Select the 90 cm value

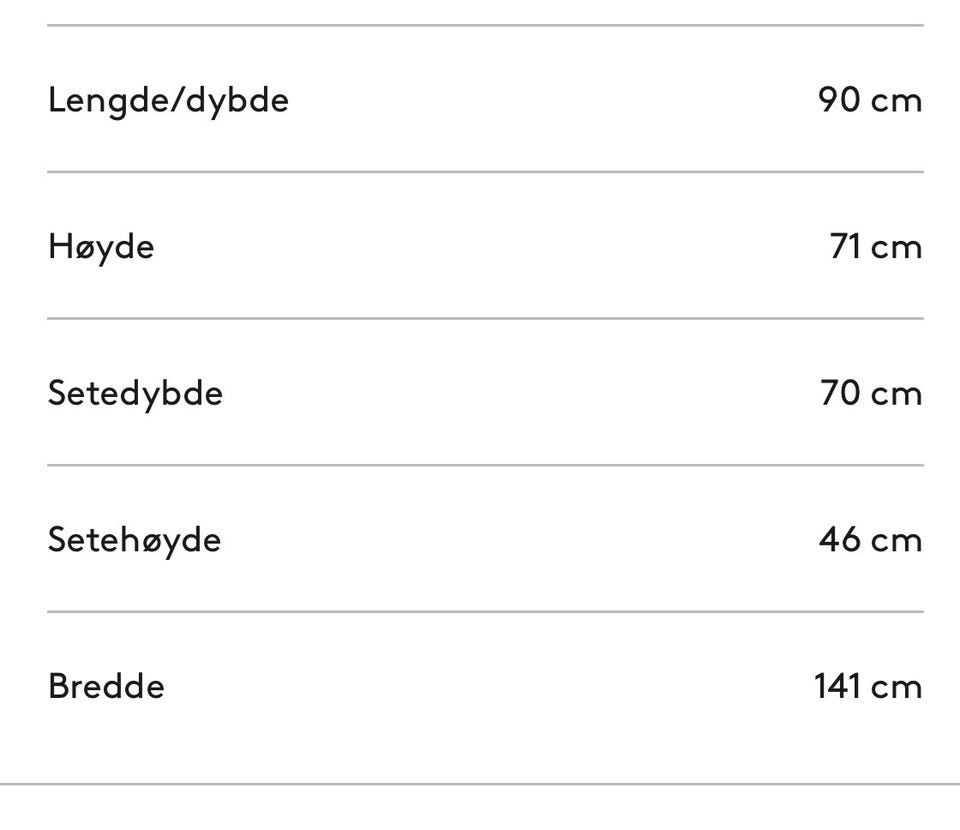(870, 100)
